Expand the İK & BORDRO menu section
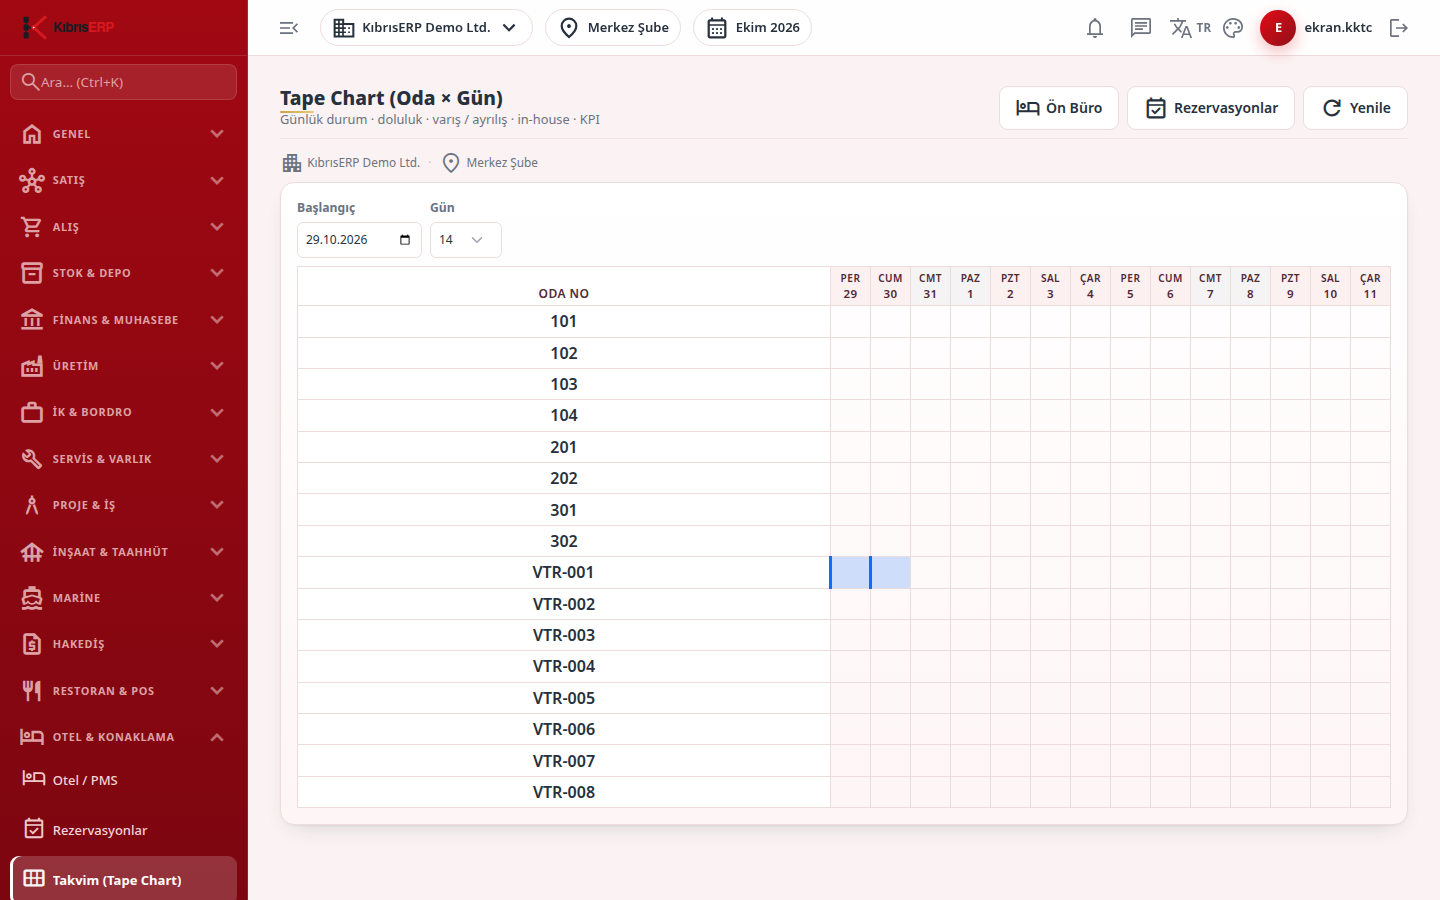 point(124,412)
